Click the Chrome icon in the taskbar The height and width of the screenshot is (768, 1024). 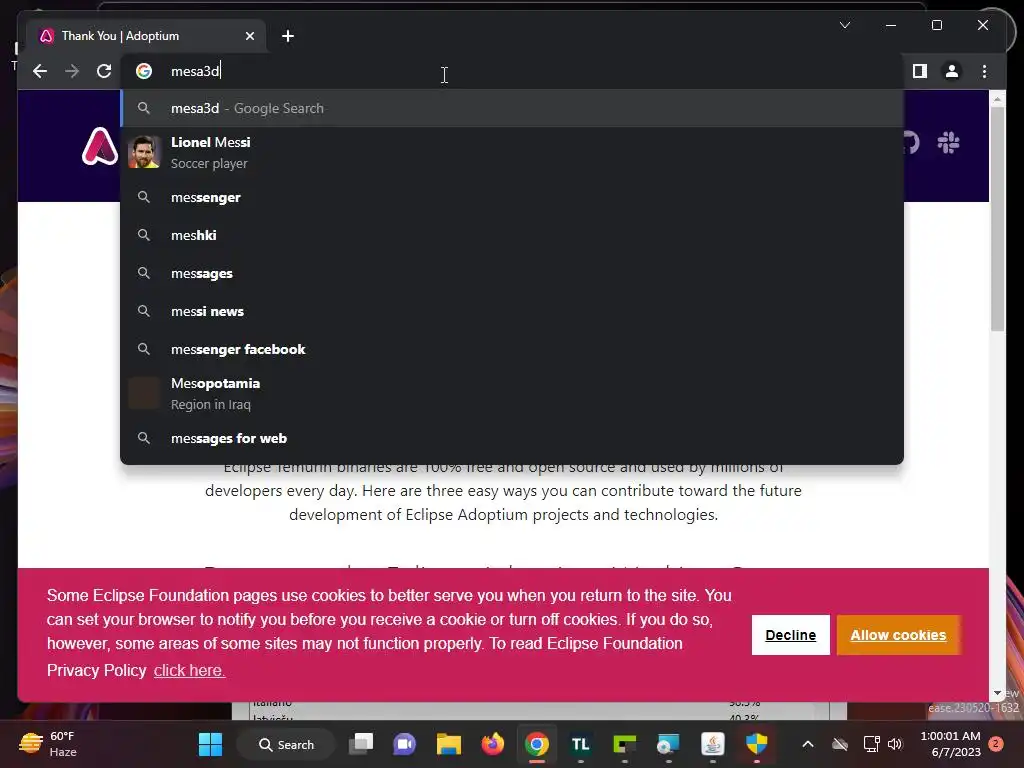(537, 744)
